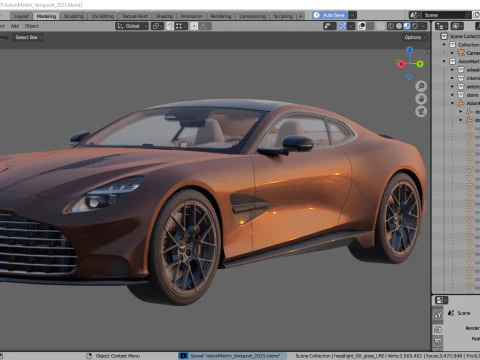This screenshot has height=360, width=480.
Task: Open the scene selector icon
Action: (x=415, y=15)
